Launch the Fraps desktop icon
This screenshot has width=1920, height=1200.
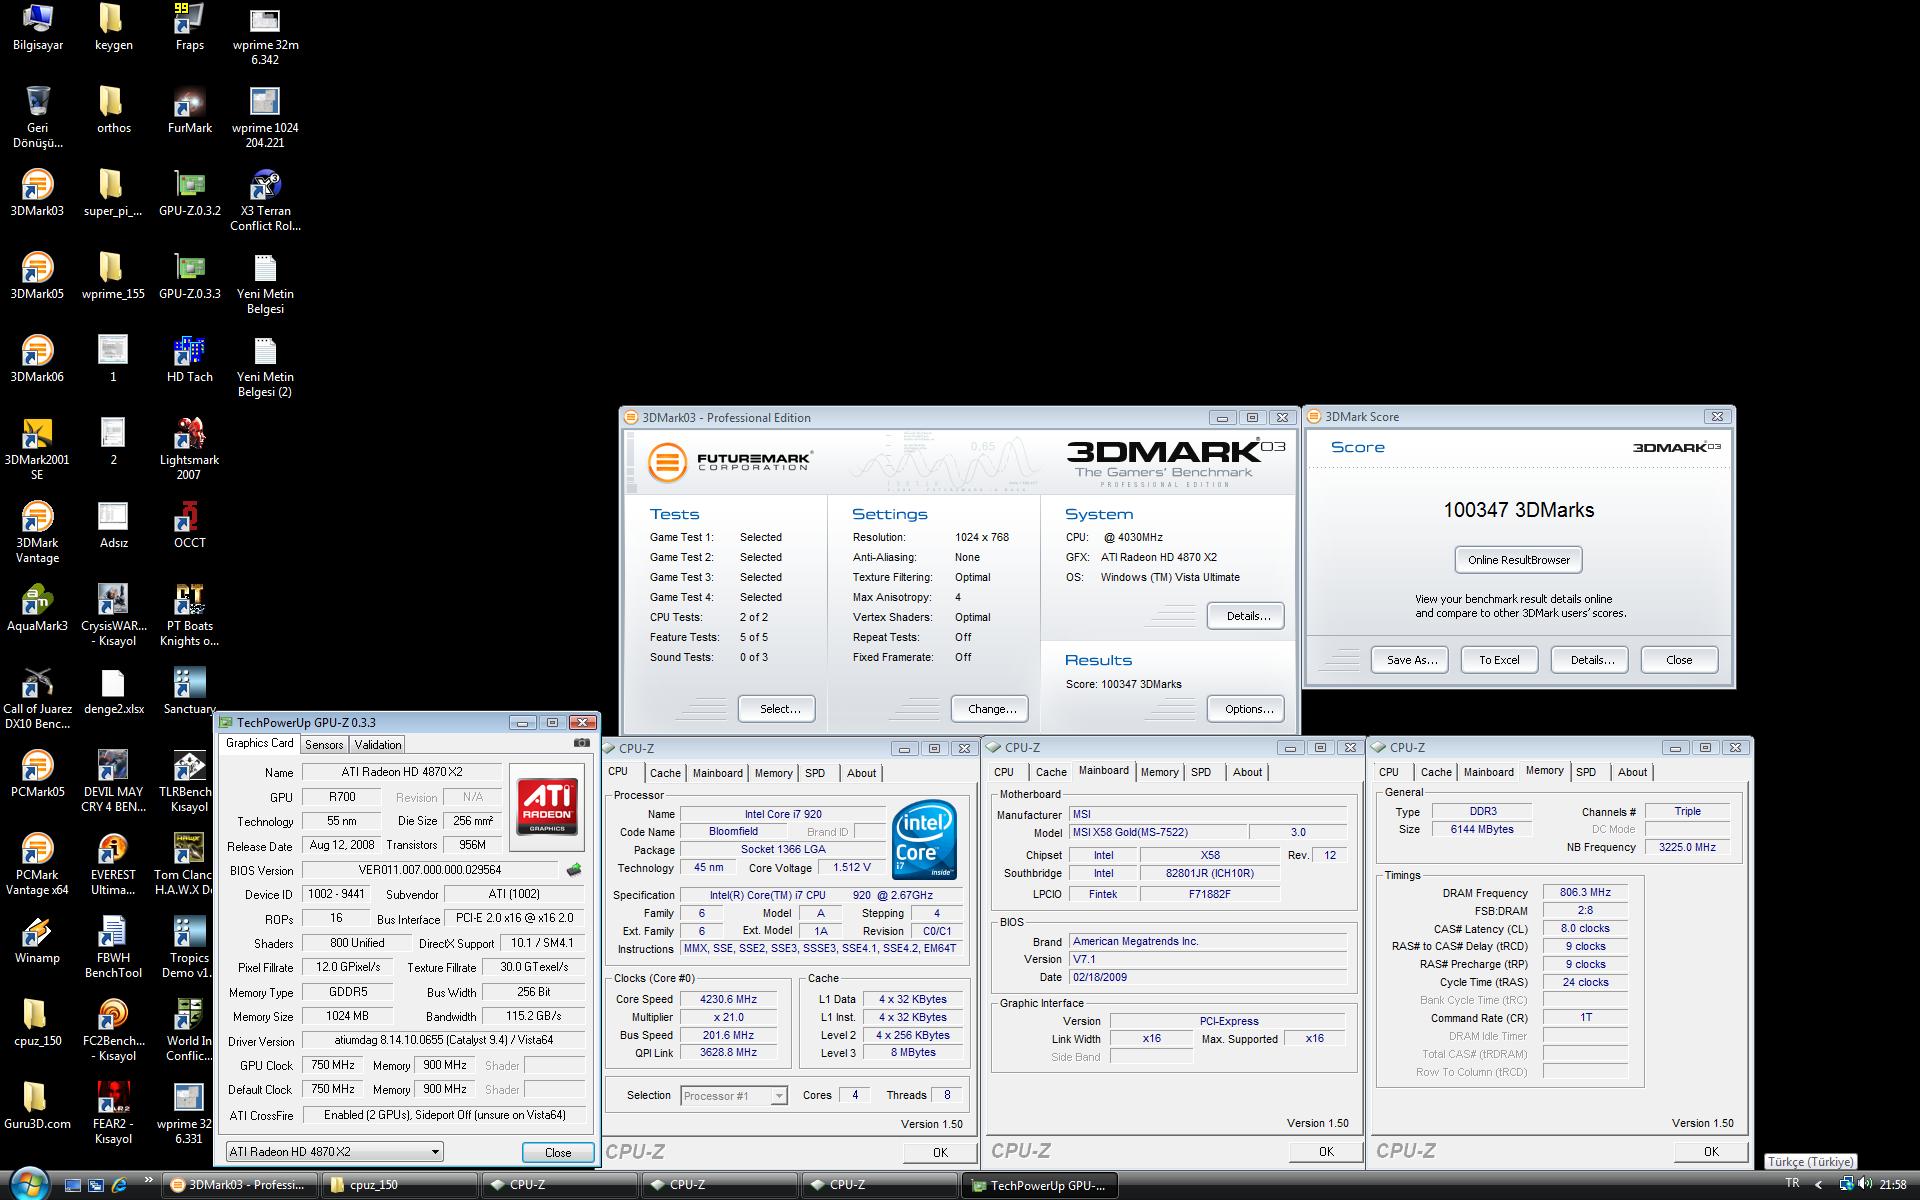(189, 27)
